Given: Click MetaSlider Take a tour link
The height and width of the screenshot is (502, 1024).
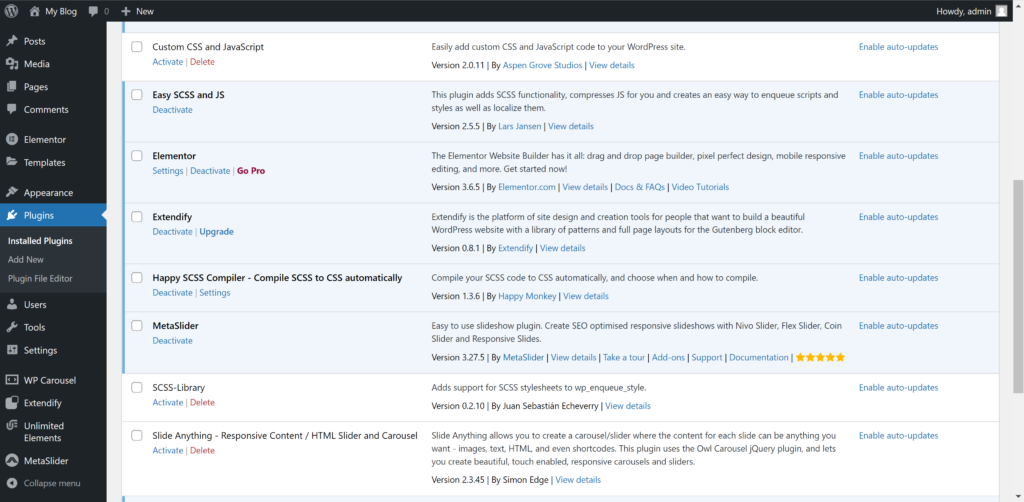Looking at the screenshot, I should click(x=624, y=358).
